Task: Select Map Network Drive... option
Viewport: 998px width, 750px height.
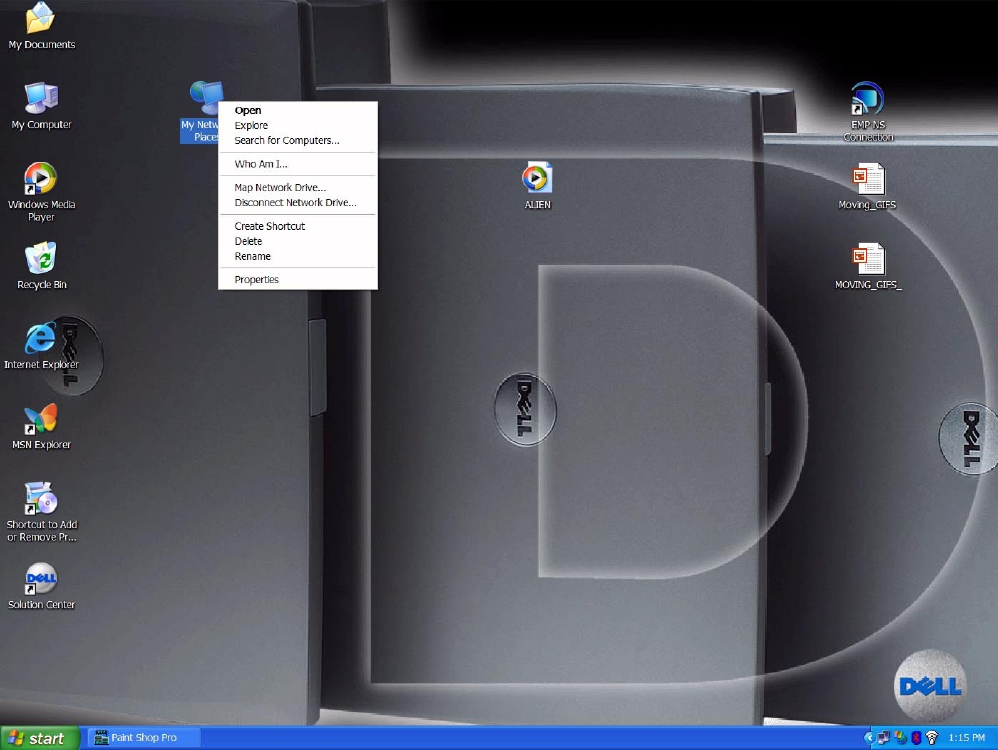Action: coord(298,188)
